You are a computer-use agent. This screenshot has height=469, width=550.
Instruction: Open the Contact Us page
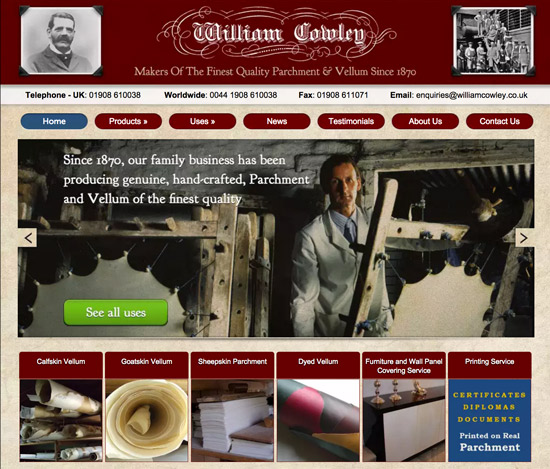pyautogui.click(x=499, y=121)
